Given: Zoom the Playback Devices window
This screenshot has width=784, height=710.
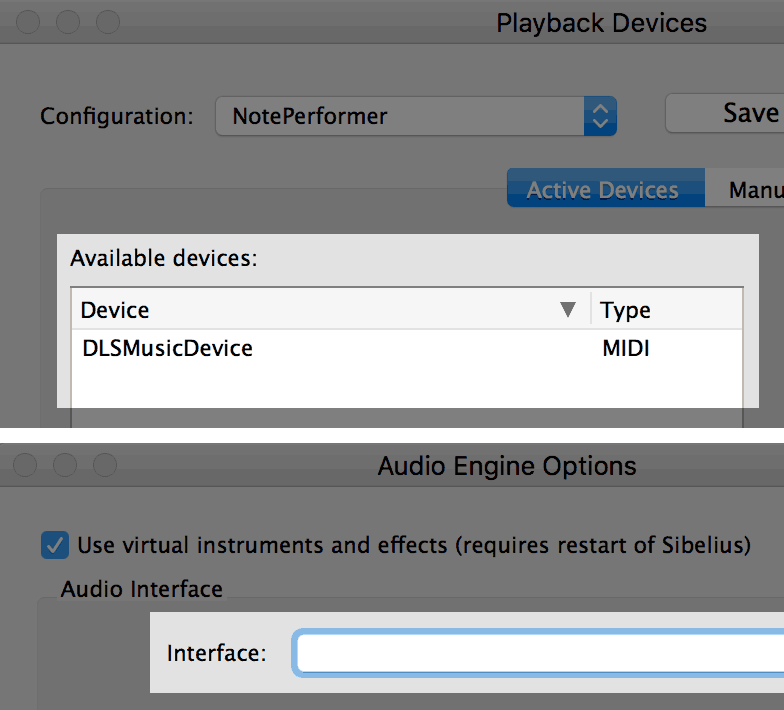Looking at the screenshot, I should (x=108, y=22).
